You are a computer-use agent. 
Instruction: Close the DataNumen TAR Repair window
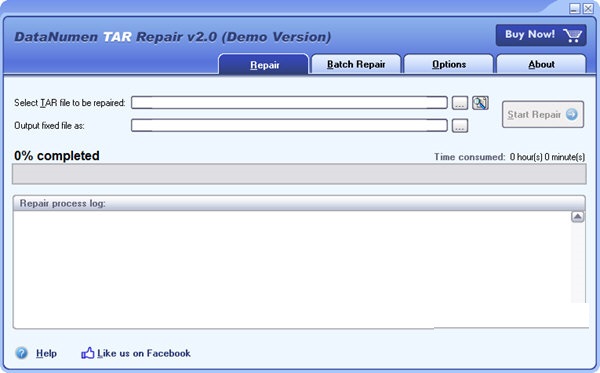(x=588, y=8)
